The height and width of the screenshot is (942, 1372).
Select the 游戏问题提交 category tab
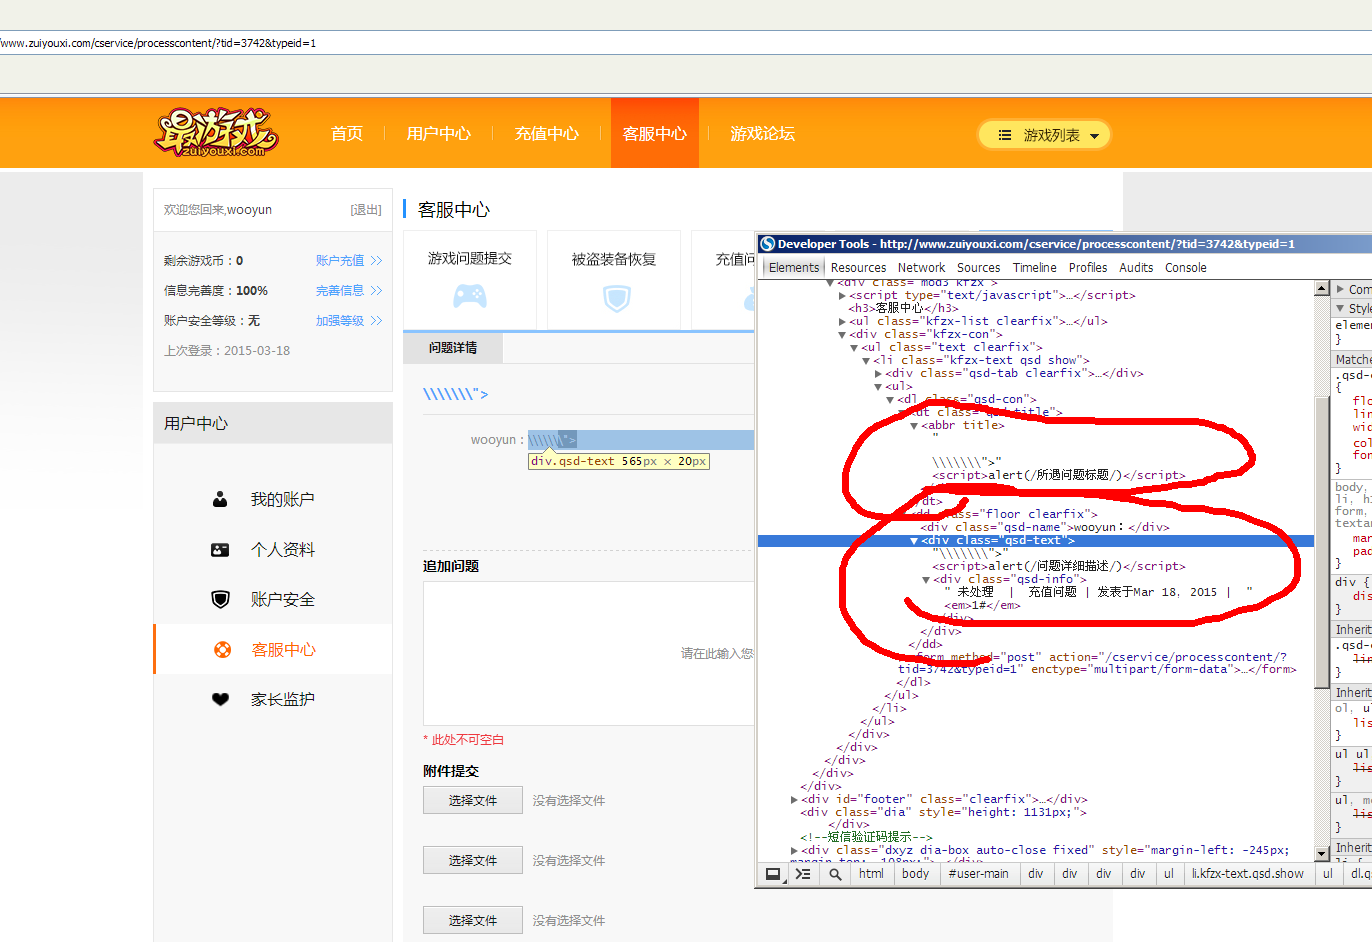coord(470,280)
